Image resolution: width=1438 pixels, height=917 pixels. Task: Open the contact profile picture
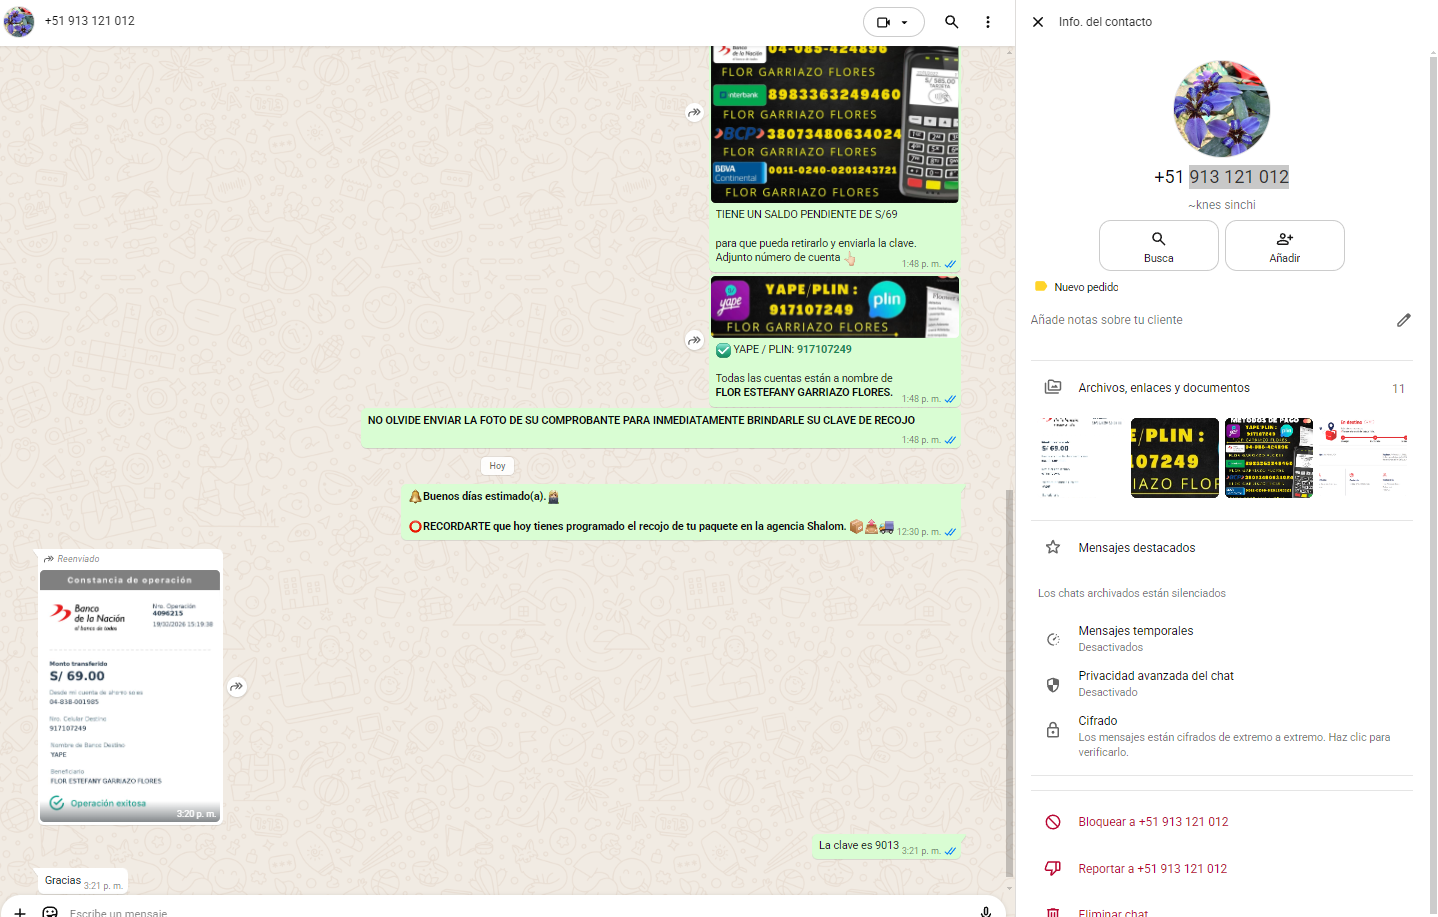pos(1220,109)
